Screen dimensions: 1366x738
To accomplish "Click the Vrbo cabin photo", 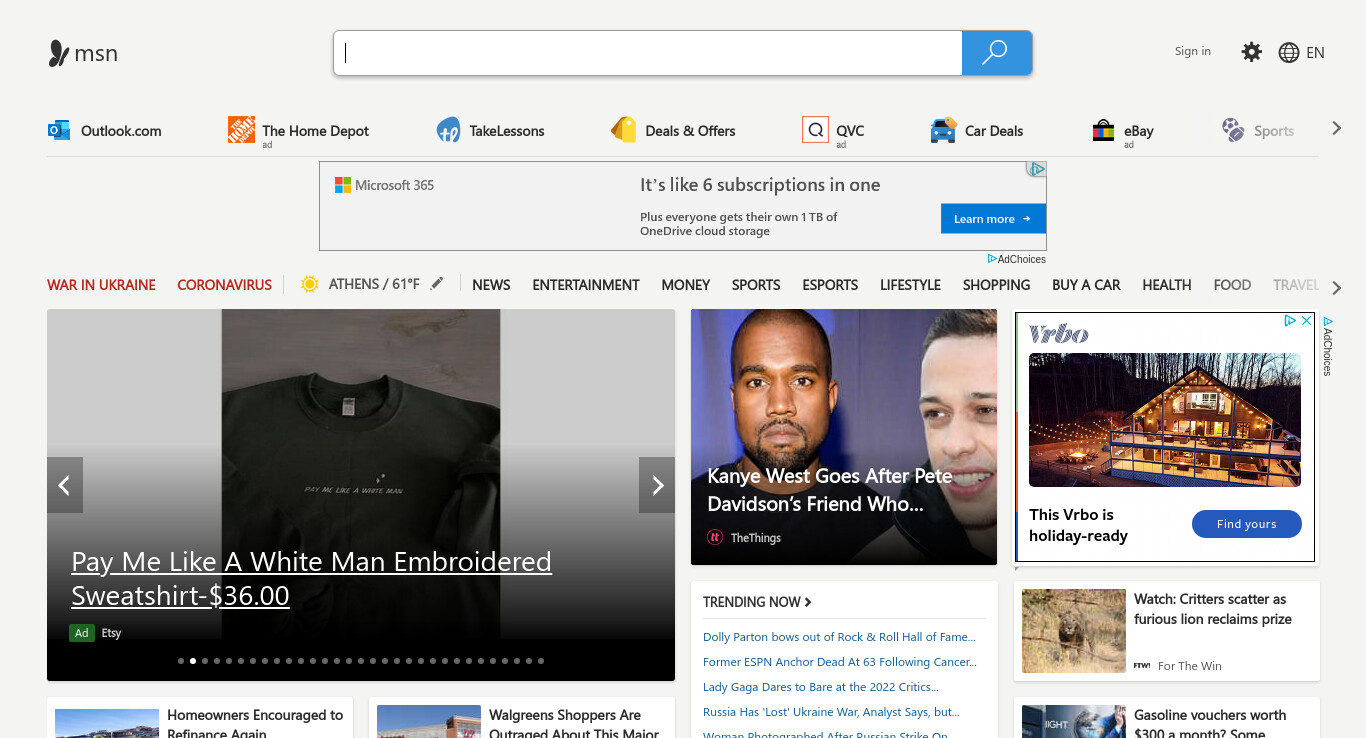I will tap(1165, 420).
